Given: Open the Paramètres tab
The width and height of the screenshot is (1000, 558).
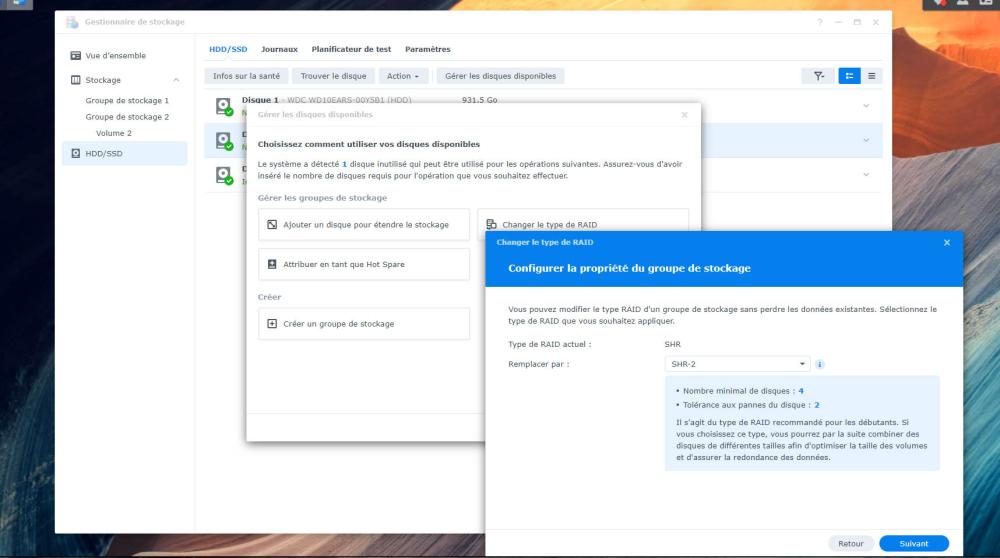Looking at the screenshot, I should tap(427, 49).
